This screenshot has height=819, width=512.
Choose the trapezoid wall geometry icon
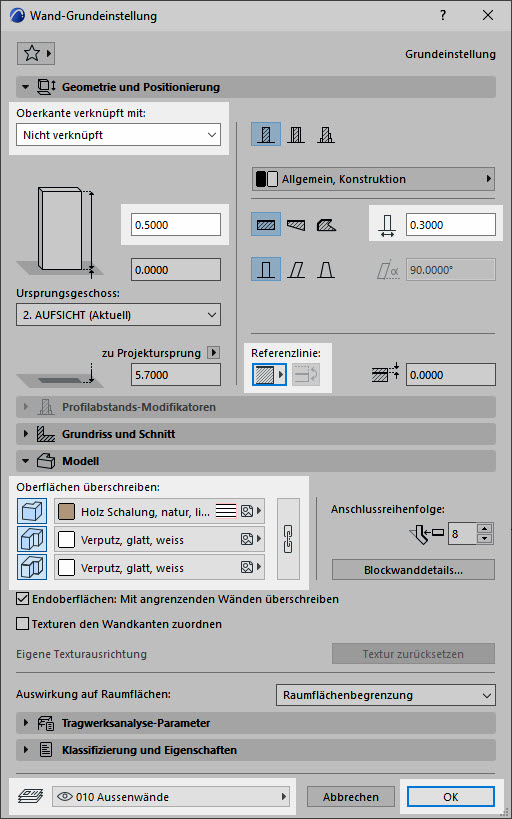(296, 225)
